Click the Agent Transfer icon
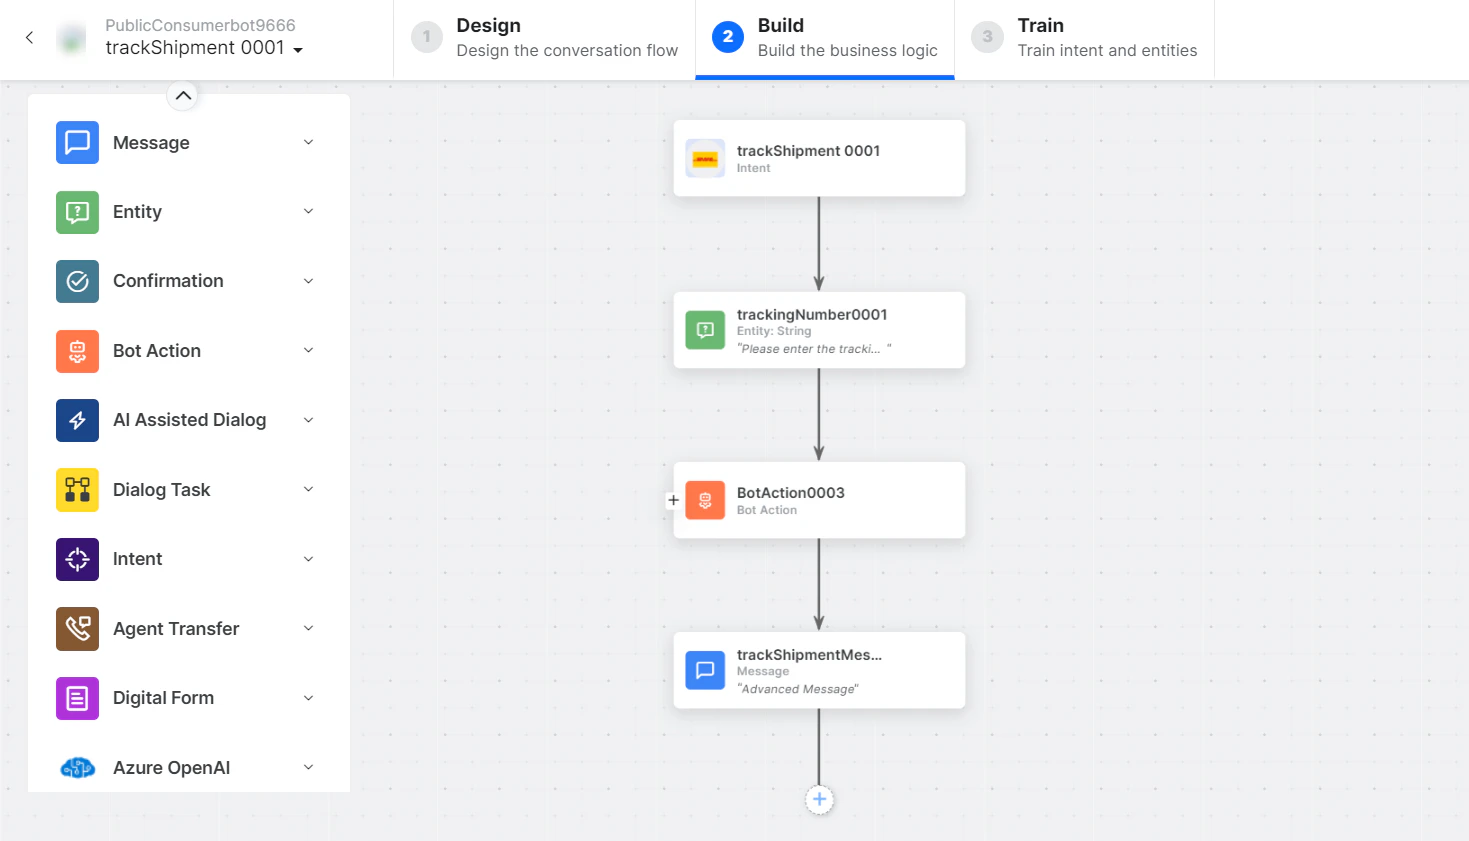The height and width of the screenshot is (841, 1469). 77,628
